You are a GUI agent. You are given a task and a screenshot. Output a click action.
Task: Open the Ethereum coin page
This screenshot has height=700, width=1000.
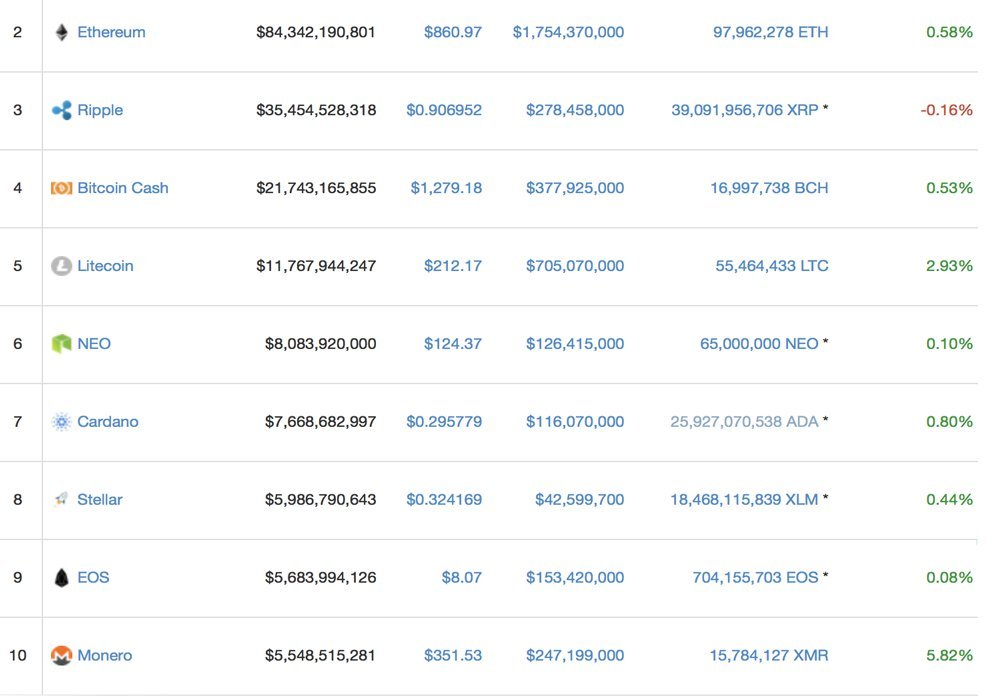[111, 32]
